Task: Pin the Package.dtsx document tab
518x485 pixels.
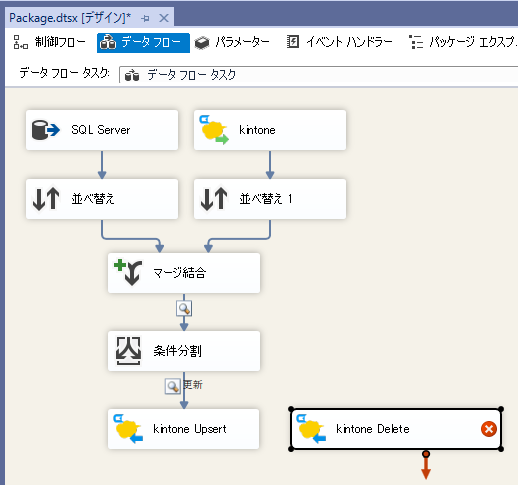Action: click(145, 18)
